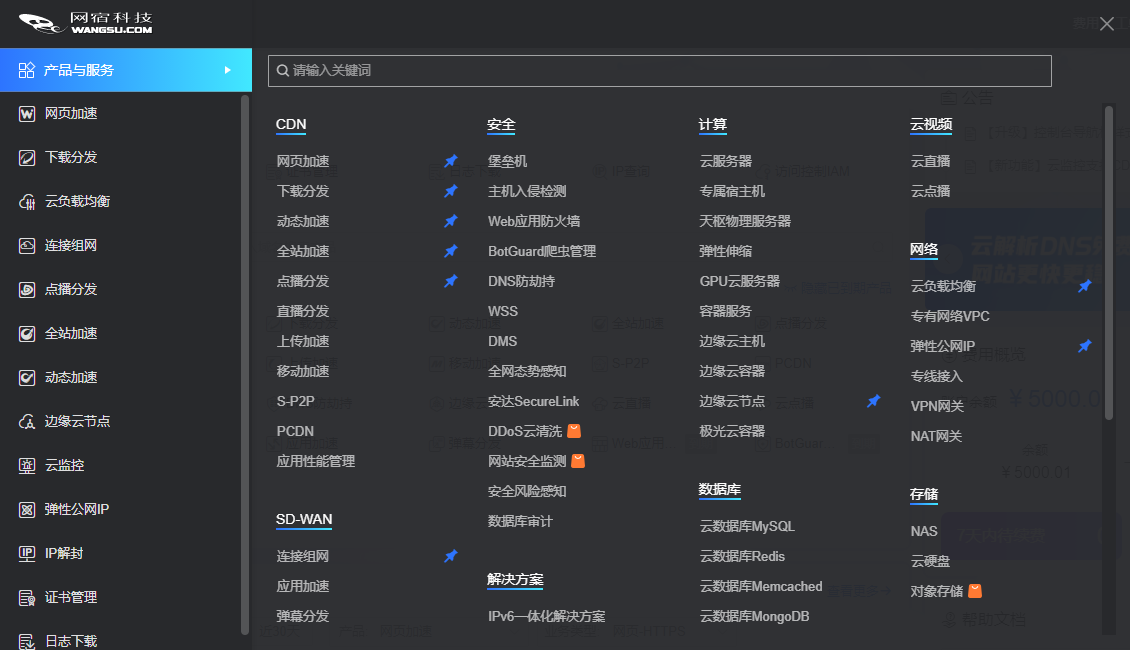Open Web应用防火墙 in the 安全 list
The height and width of the screenshot is (650, 1130).
point(534,221)
